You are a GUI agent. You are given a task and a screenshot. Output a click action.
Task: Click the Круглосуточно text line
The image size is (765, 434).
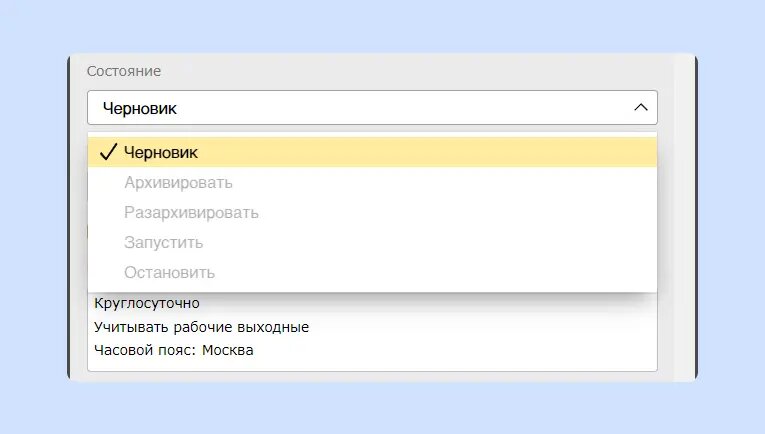pos(147,303)
